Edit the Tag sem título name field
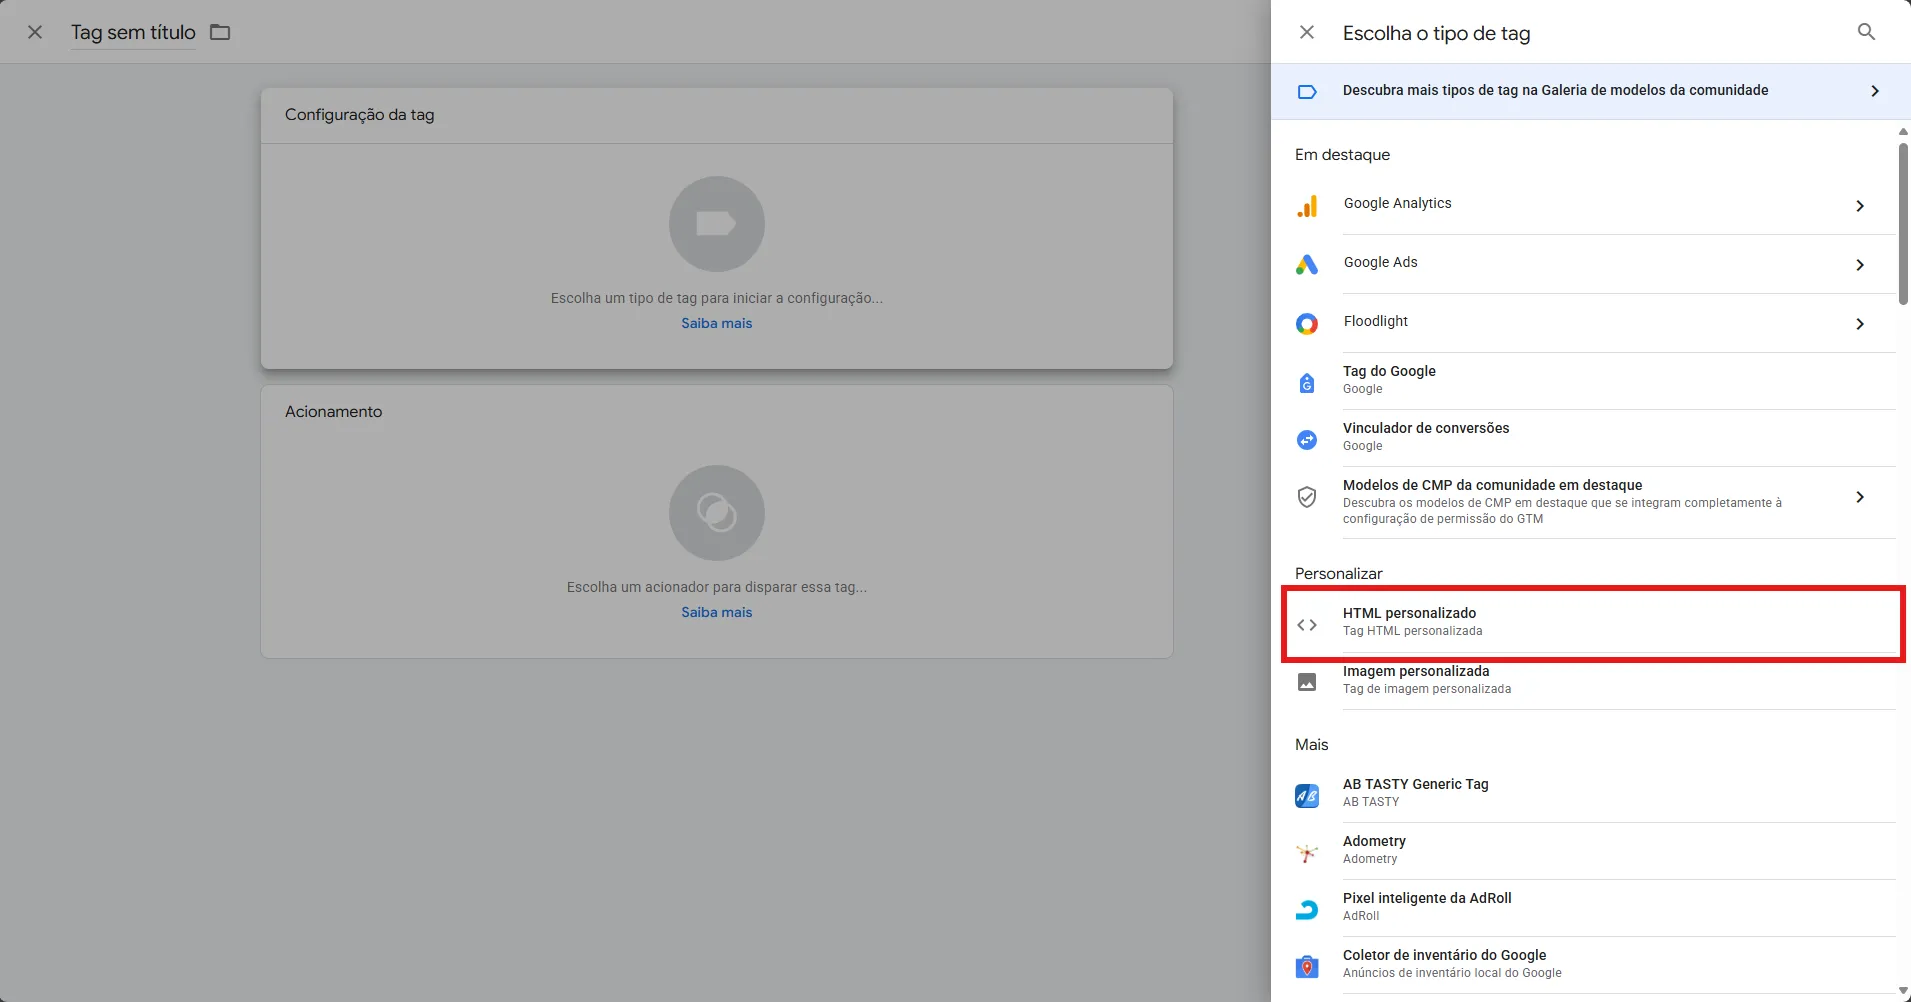 pos(133,32)
